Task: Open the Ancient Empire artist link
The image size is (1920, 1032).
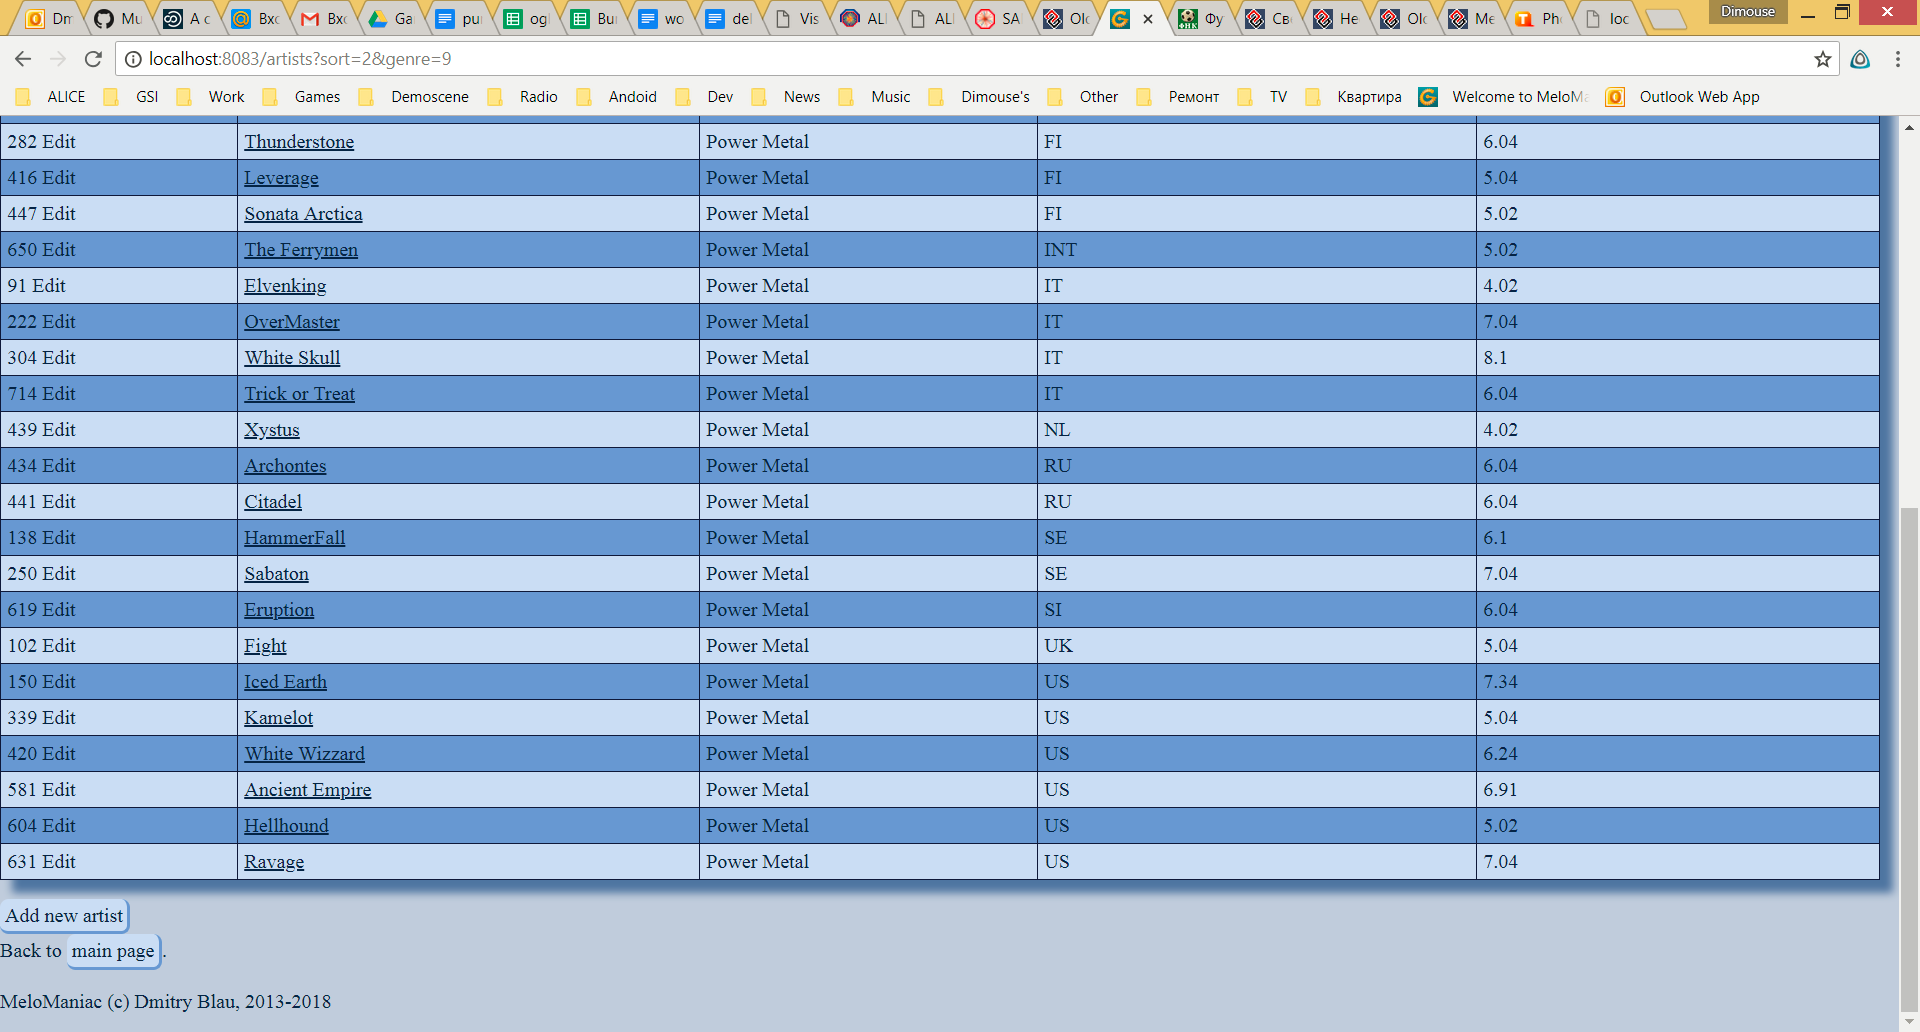Action: (x=307, y=790)
